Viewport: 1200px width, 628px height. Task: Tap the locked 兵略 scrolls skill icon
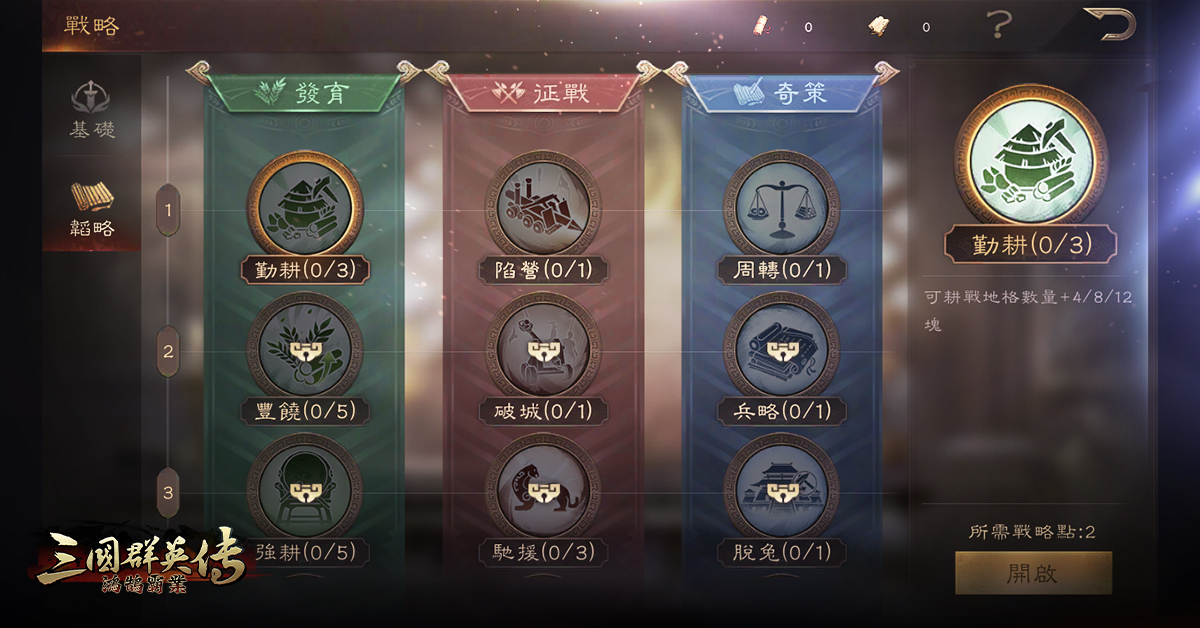[781, 349]
